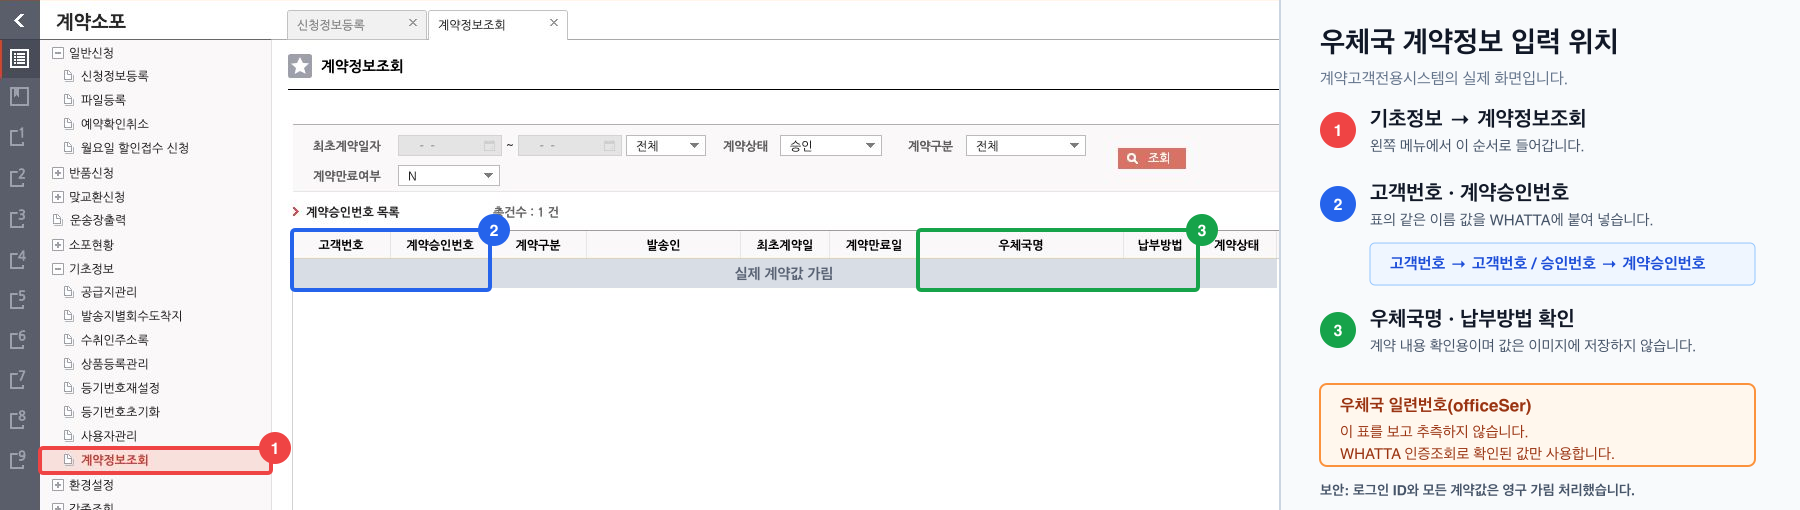Open the list menu icon in sidebar

coord(19,58)
